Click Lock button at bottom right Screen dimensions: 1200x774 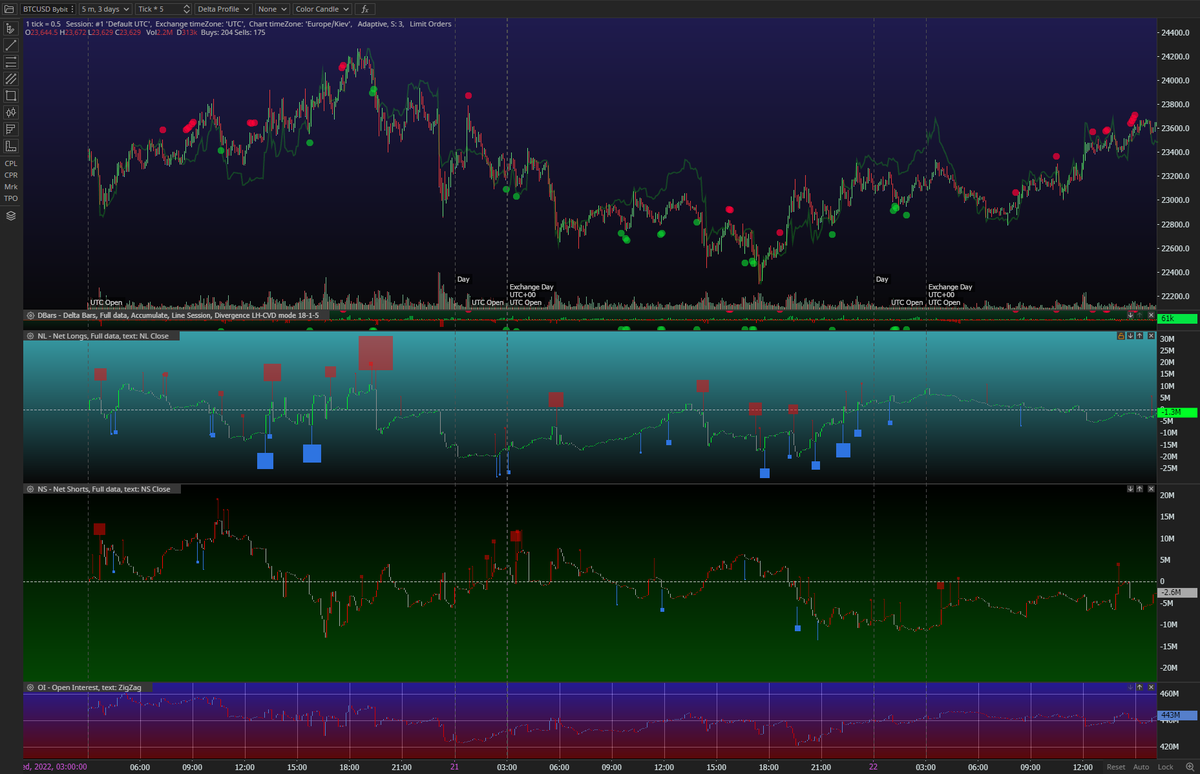pyautogui.click(x=1165, y=767)
